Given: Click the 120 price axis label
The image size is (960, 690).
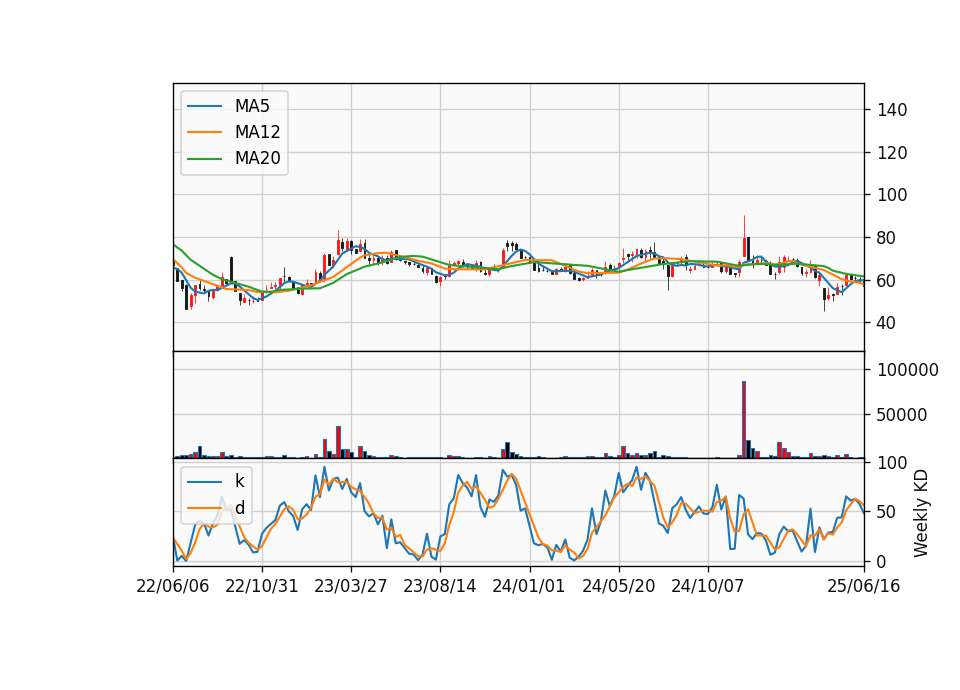Looking at the screenshot, I should click(x=892, y=153).
